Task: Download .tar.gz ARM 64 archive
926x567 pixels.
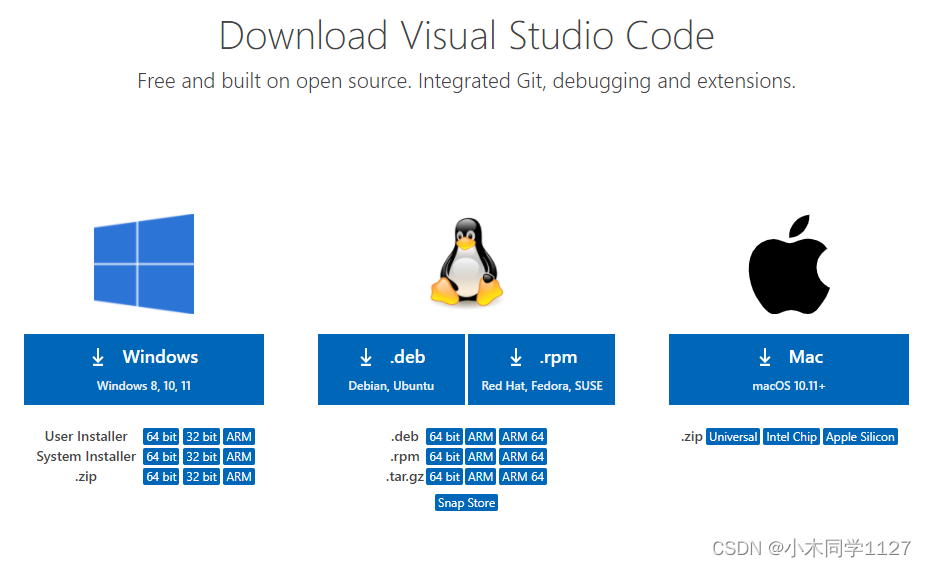Action: (x=523, y=477)
